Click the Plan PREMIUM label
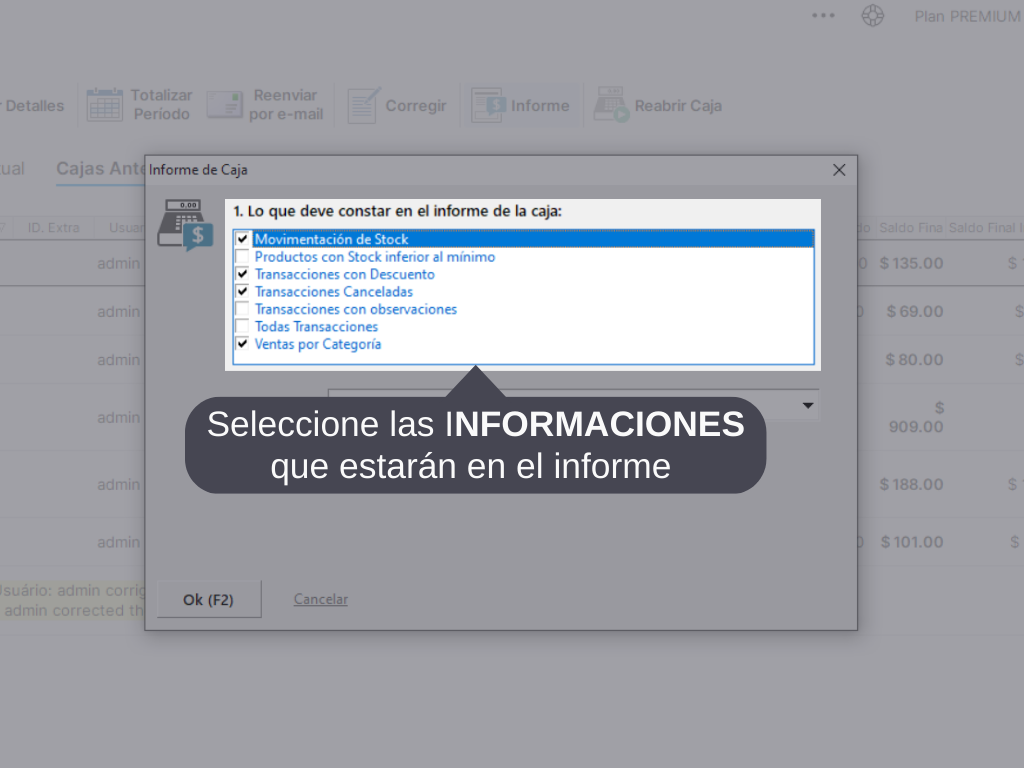 coord(968,16)
